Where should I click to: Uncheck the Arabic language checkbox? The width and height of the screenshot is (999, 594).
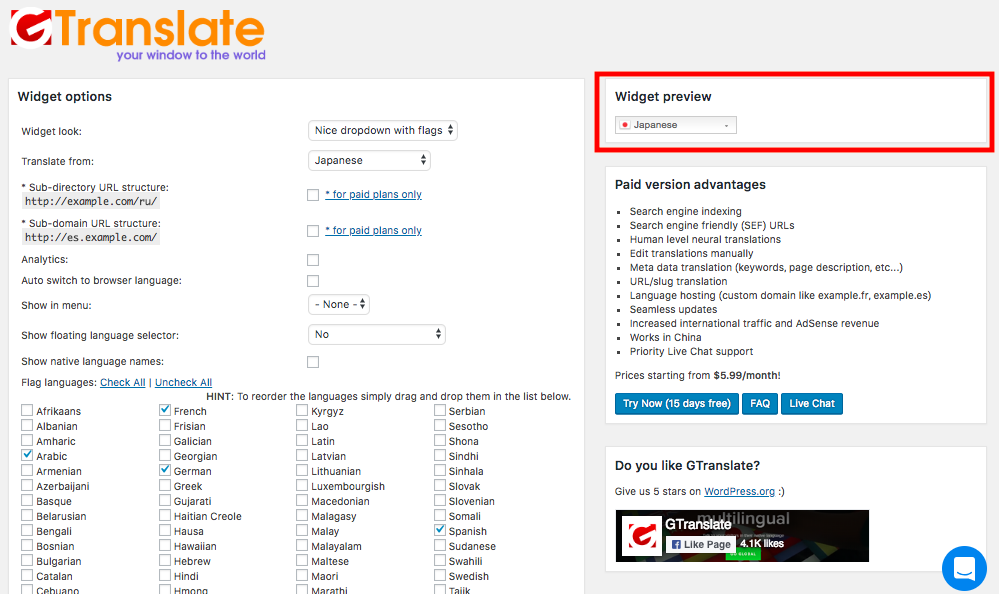(x=27, y=455)
